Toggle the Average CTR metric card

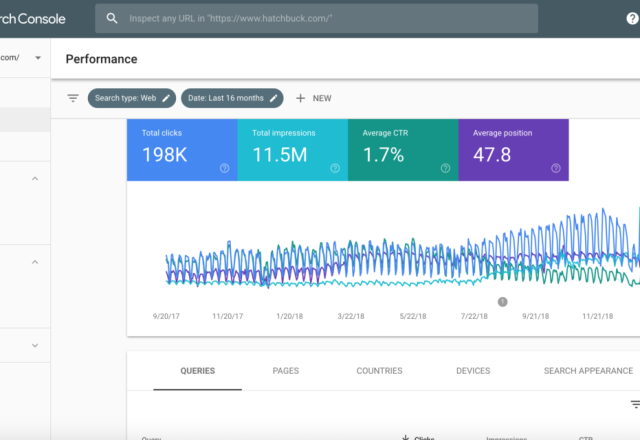point(403,150)
